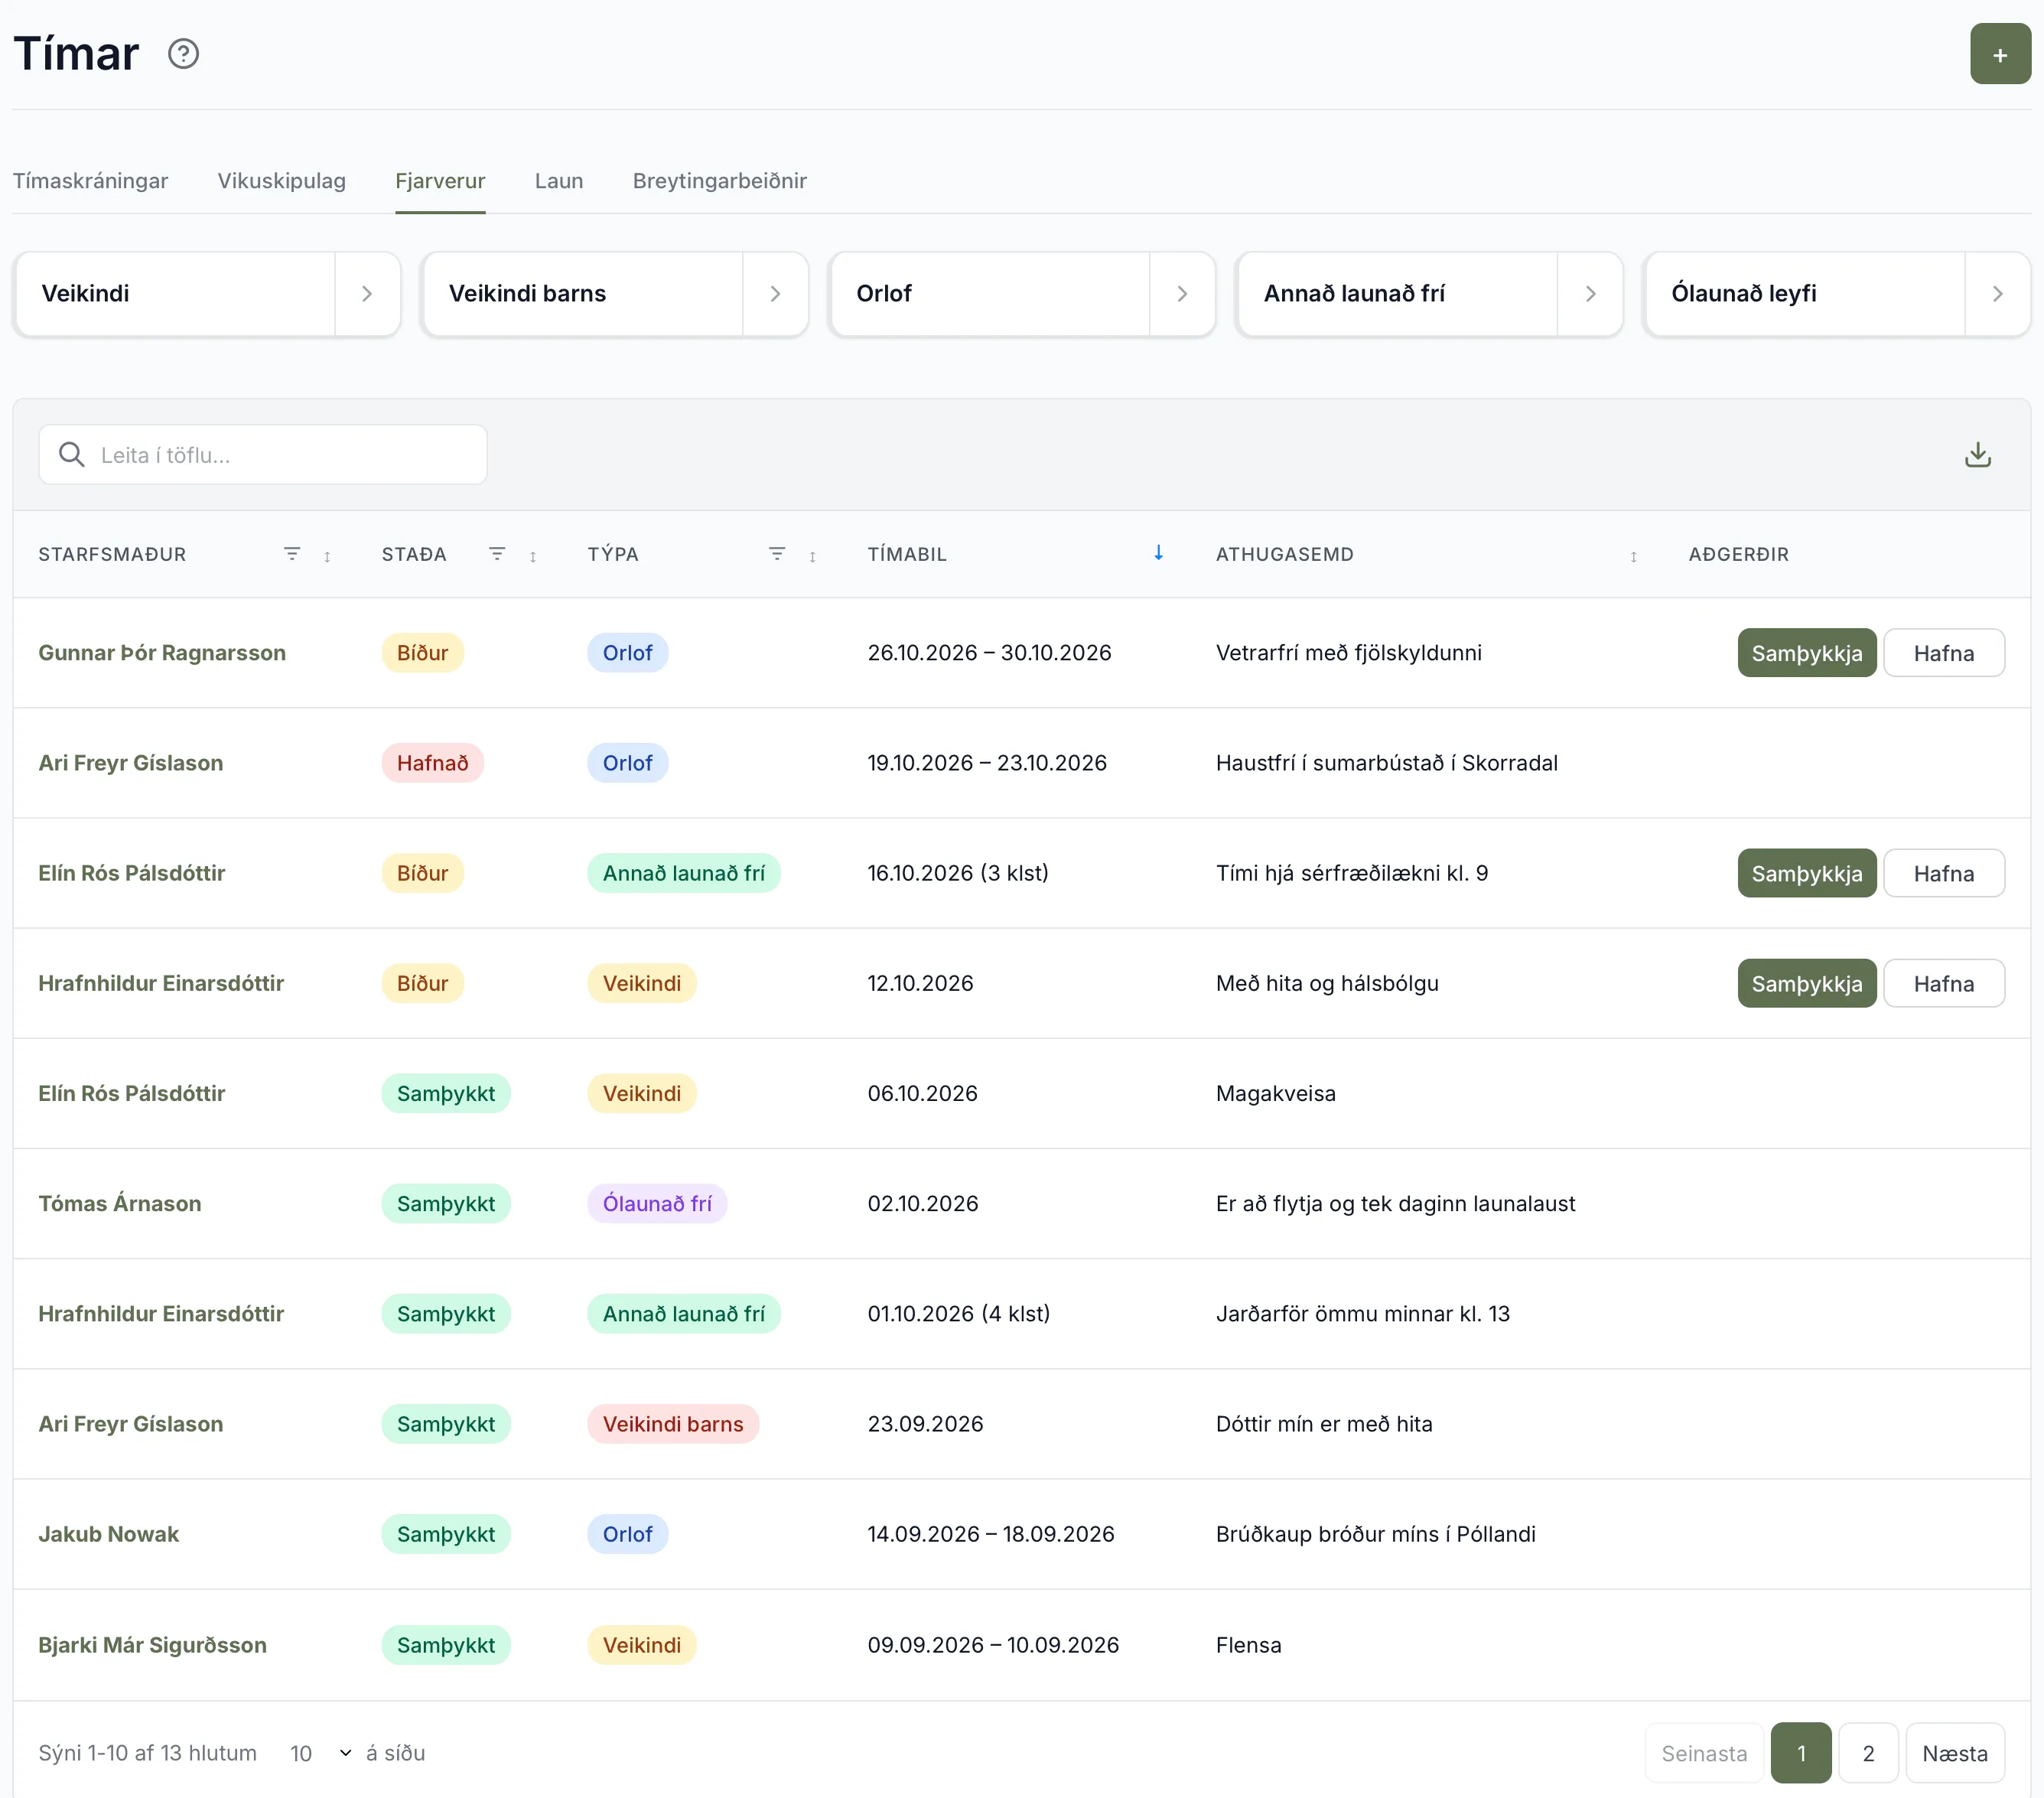Select the Fjarverur tab
2044x1798 pixels.
[x=440, y=181]
